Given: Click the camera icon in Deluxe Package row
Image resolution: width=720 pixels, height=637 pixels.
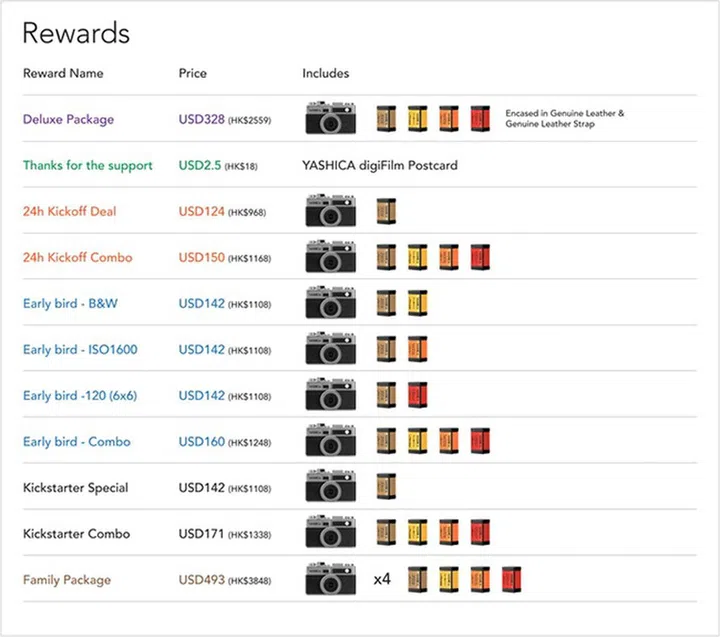Looking at the screenshot, I should (332, 119).
